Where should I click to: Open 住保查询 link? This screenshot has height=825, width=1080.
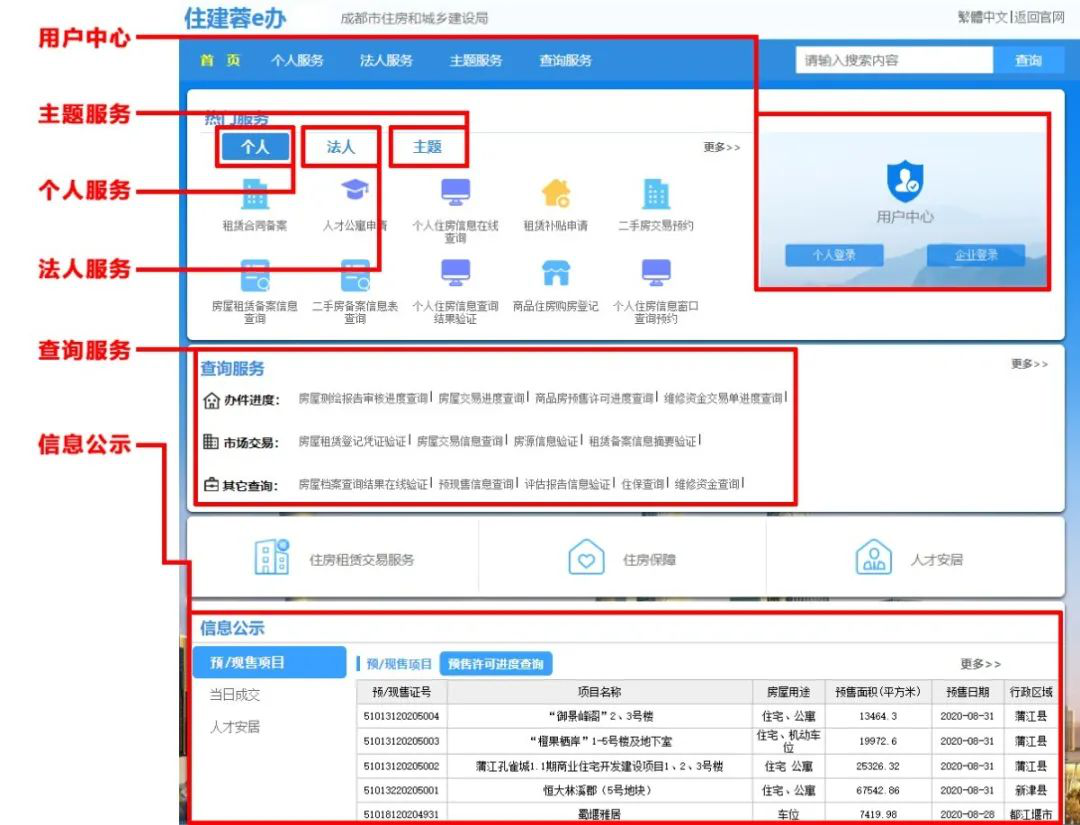click(643, 484)
